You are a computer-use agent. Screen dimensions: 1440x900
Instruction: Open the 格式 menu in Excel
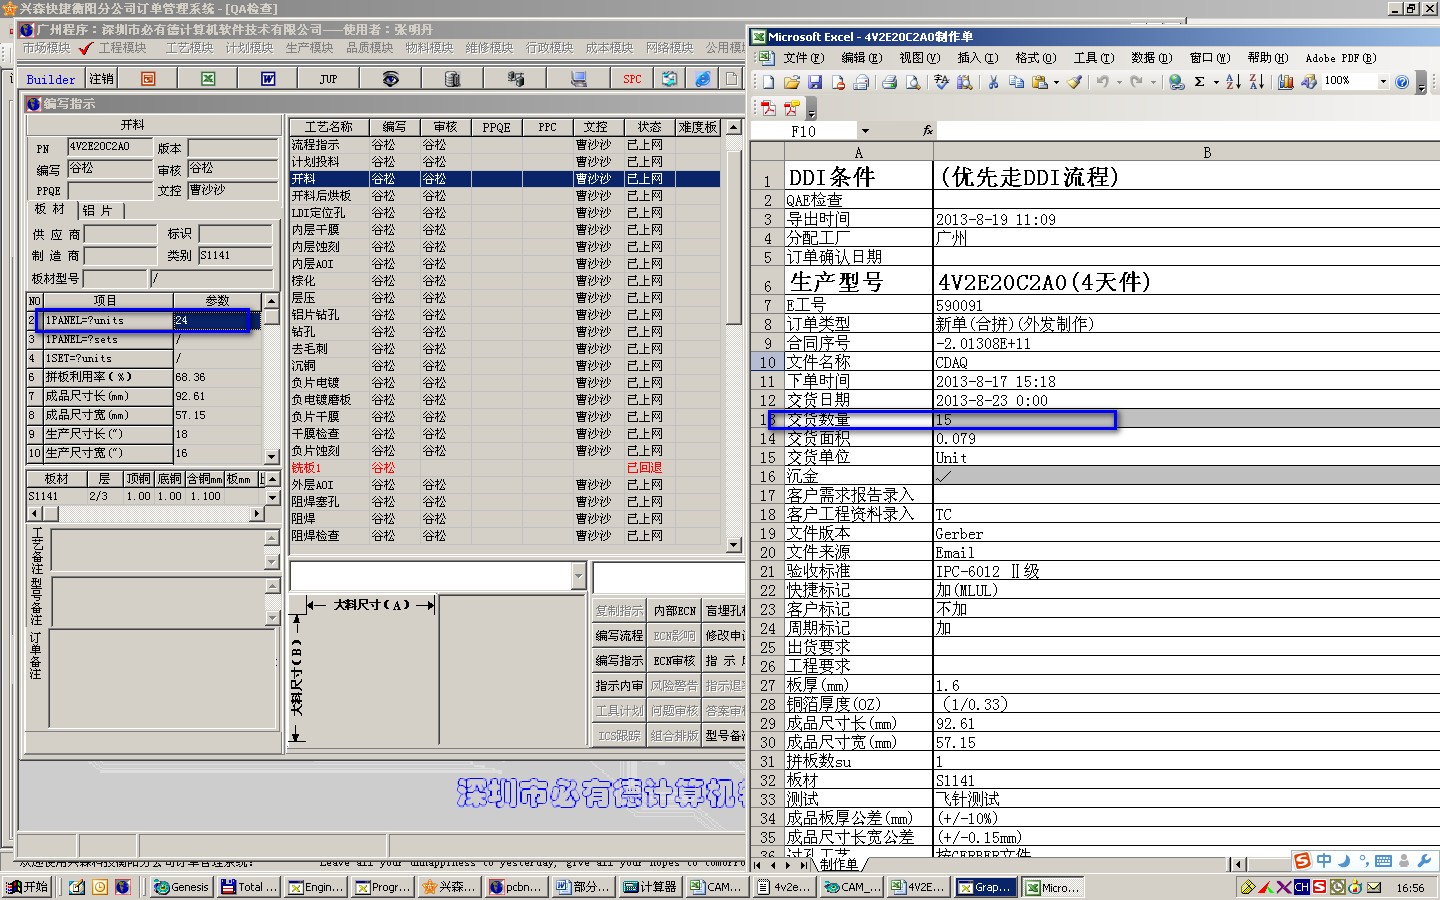click(1035, 58)
